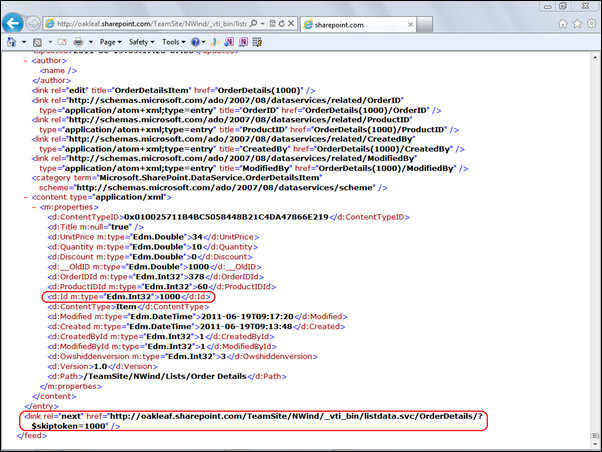Click the d:CreatedById 1 line
This screenshot has width=602, height=452.
tap(161, 337)
